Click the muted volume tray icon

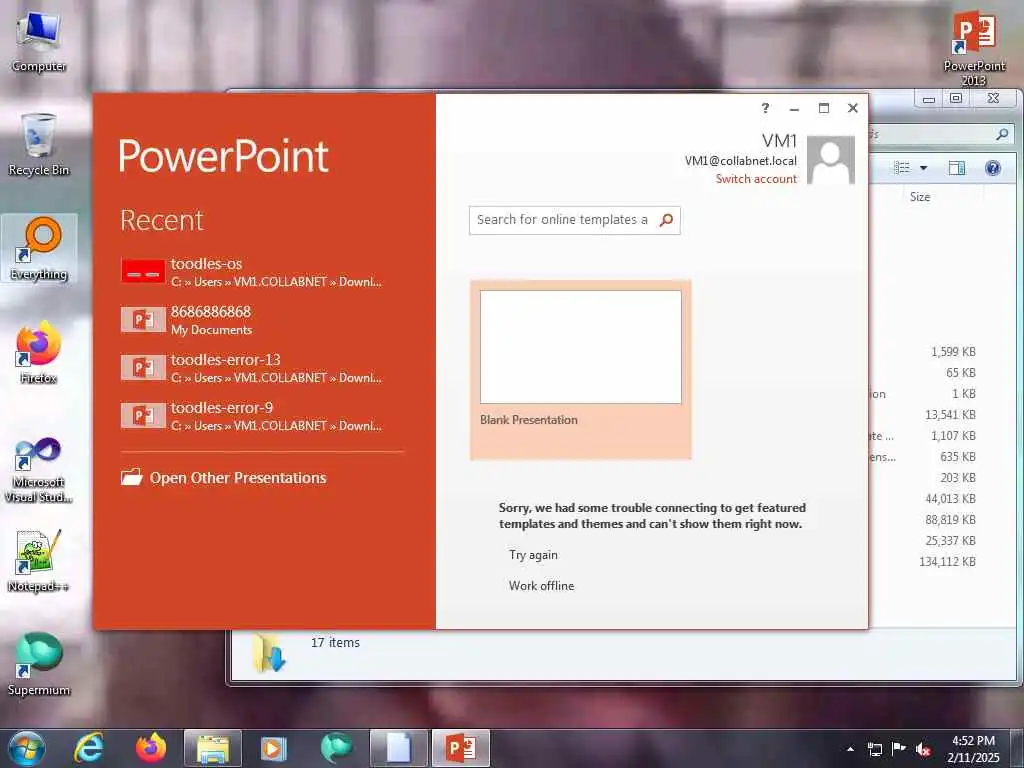[923, 749]
